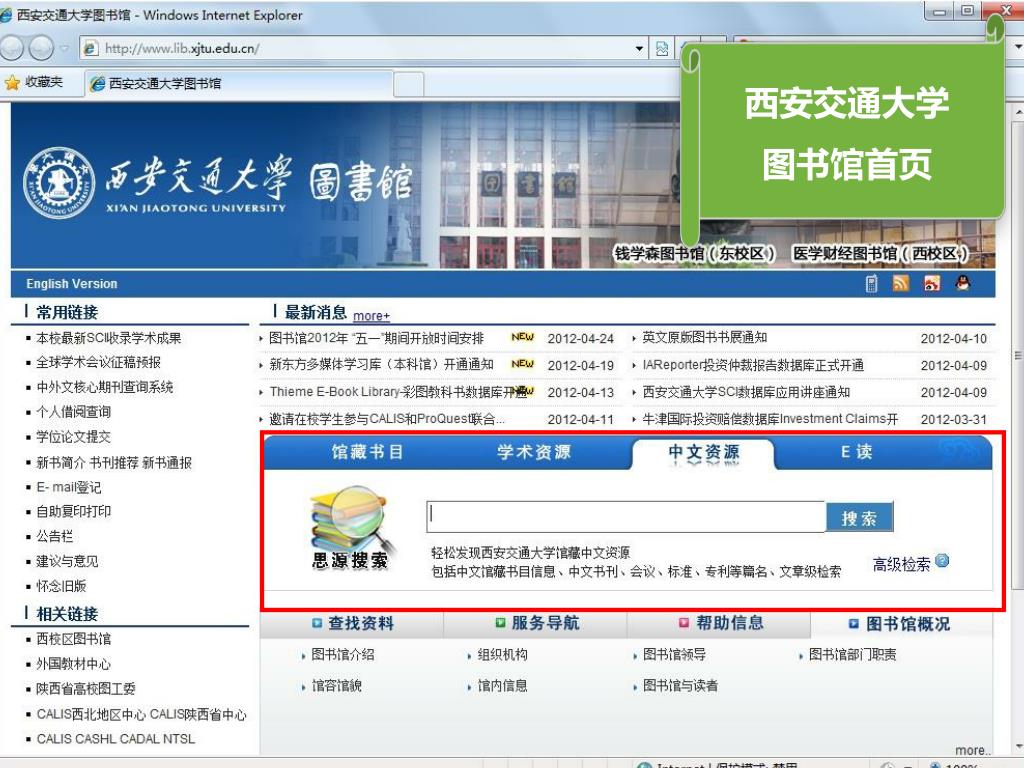Image resolution: width=1024 pixels, height=768 pixels.
Task: Open a new blank browser tab
Action: click(409, 84)
